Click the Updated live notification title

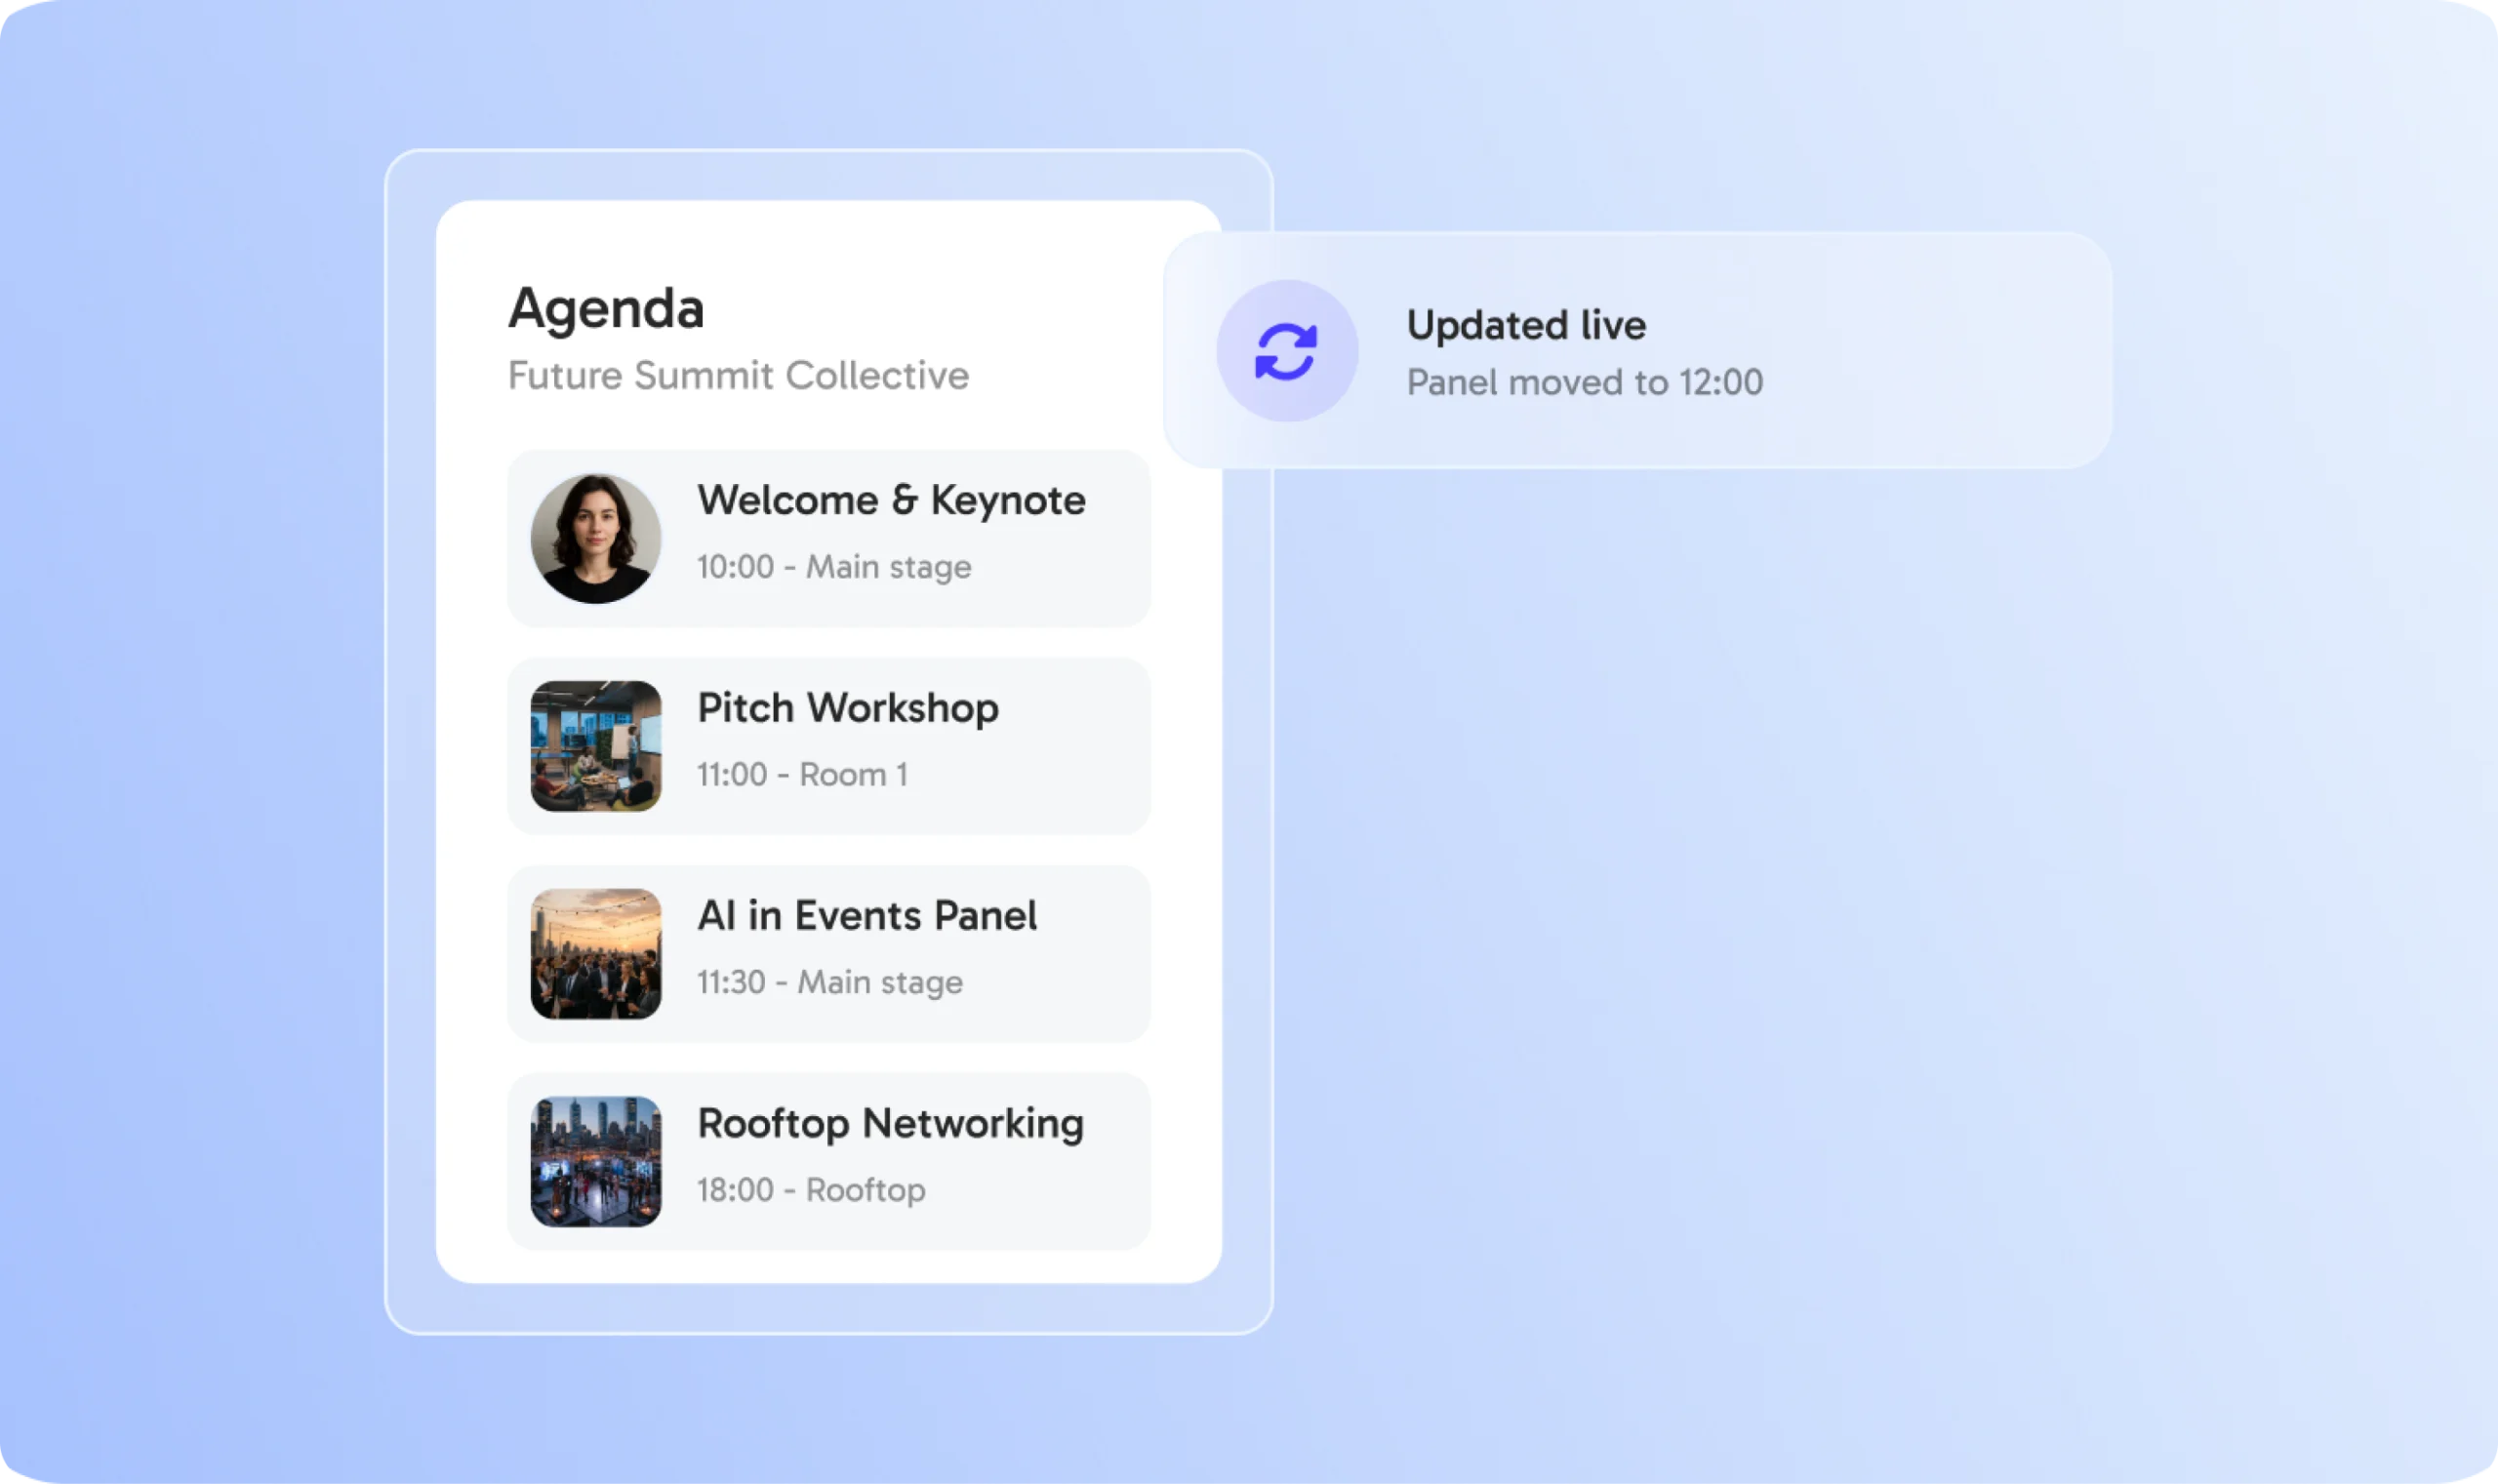tap(1526, 325)
